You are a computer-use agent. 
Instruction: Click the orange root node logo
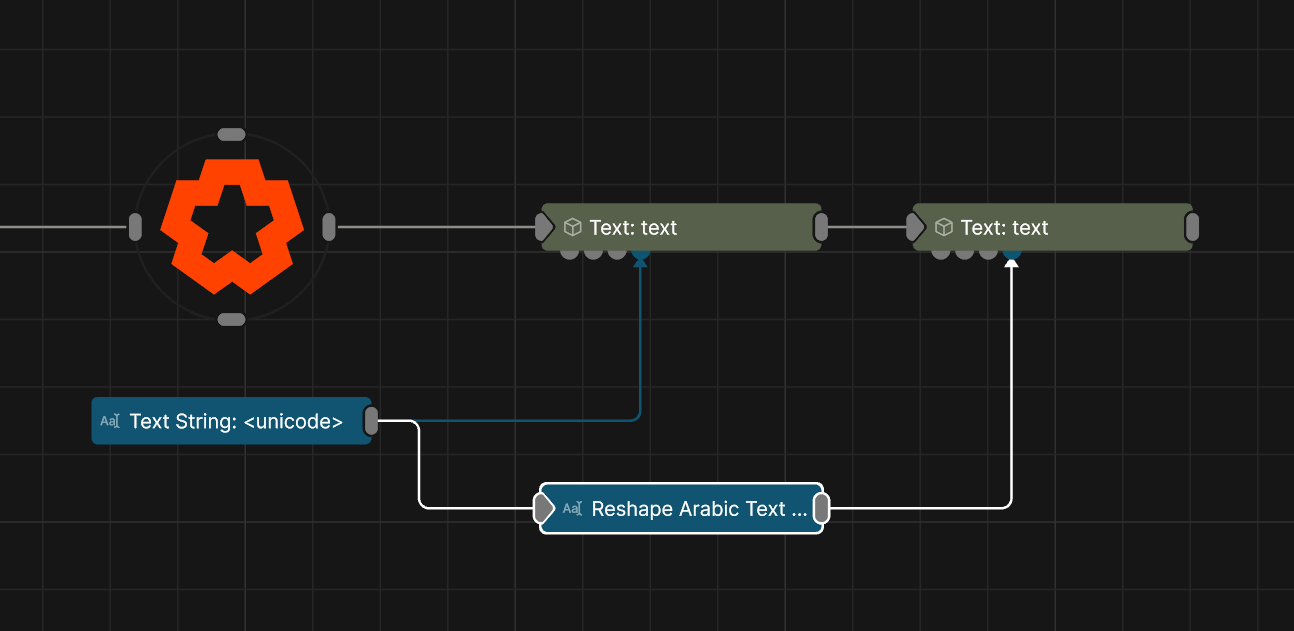[x=231, y=226]
